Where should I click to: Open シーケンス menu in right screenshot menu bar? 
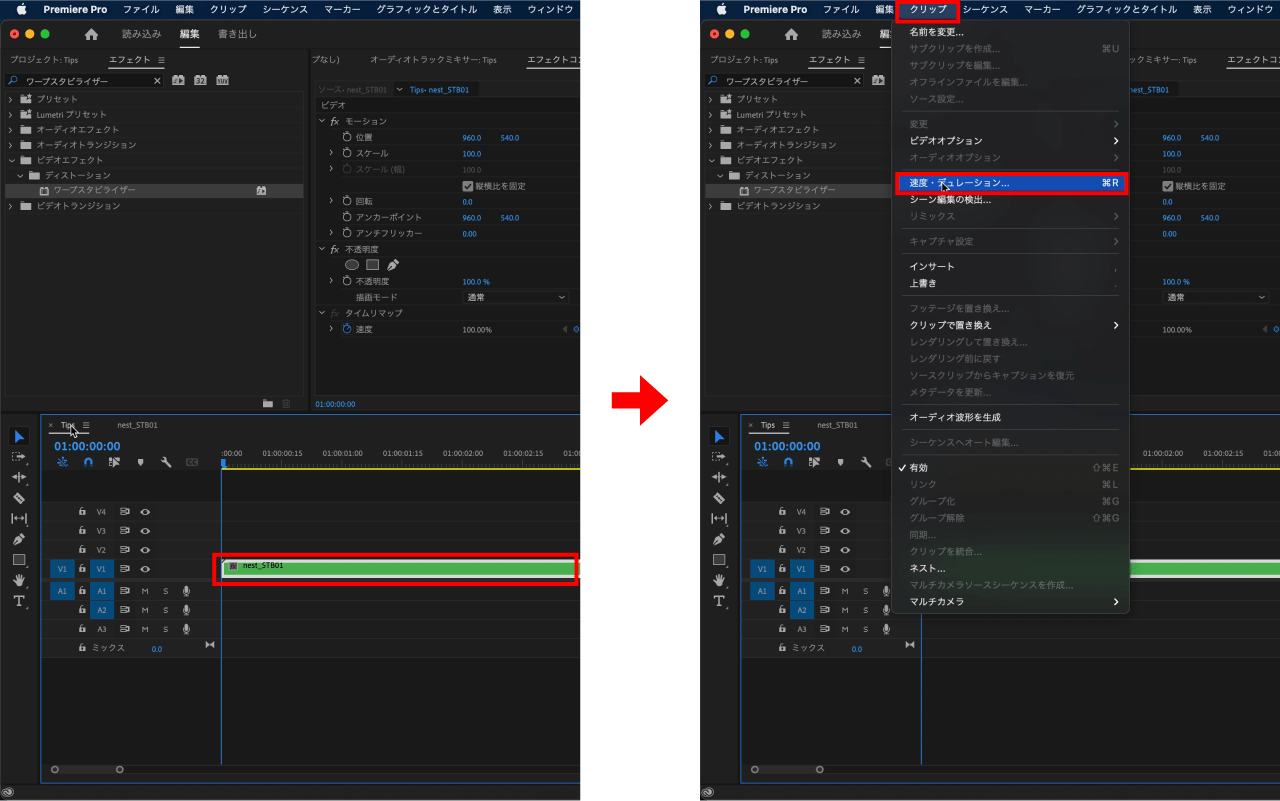[x=985, y=9]
